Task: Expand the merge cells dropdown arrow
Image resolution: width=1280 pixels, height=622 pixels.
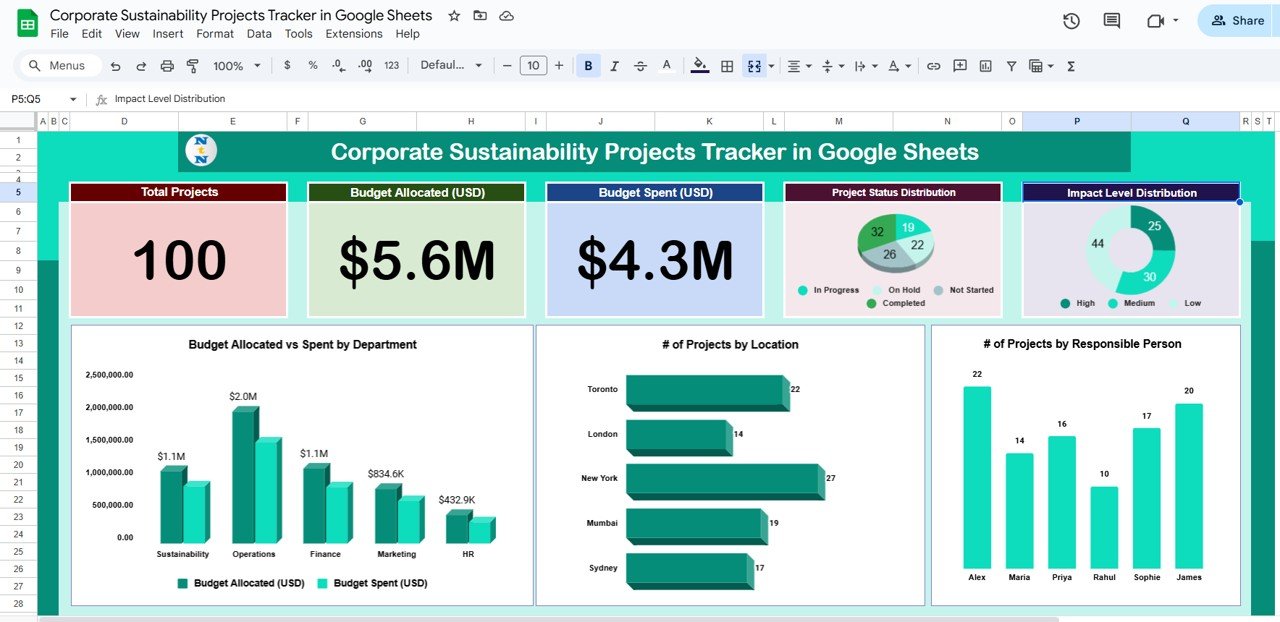Action: [x=771, y=65]
